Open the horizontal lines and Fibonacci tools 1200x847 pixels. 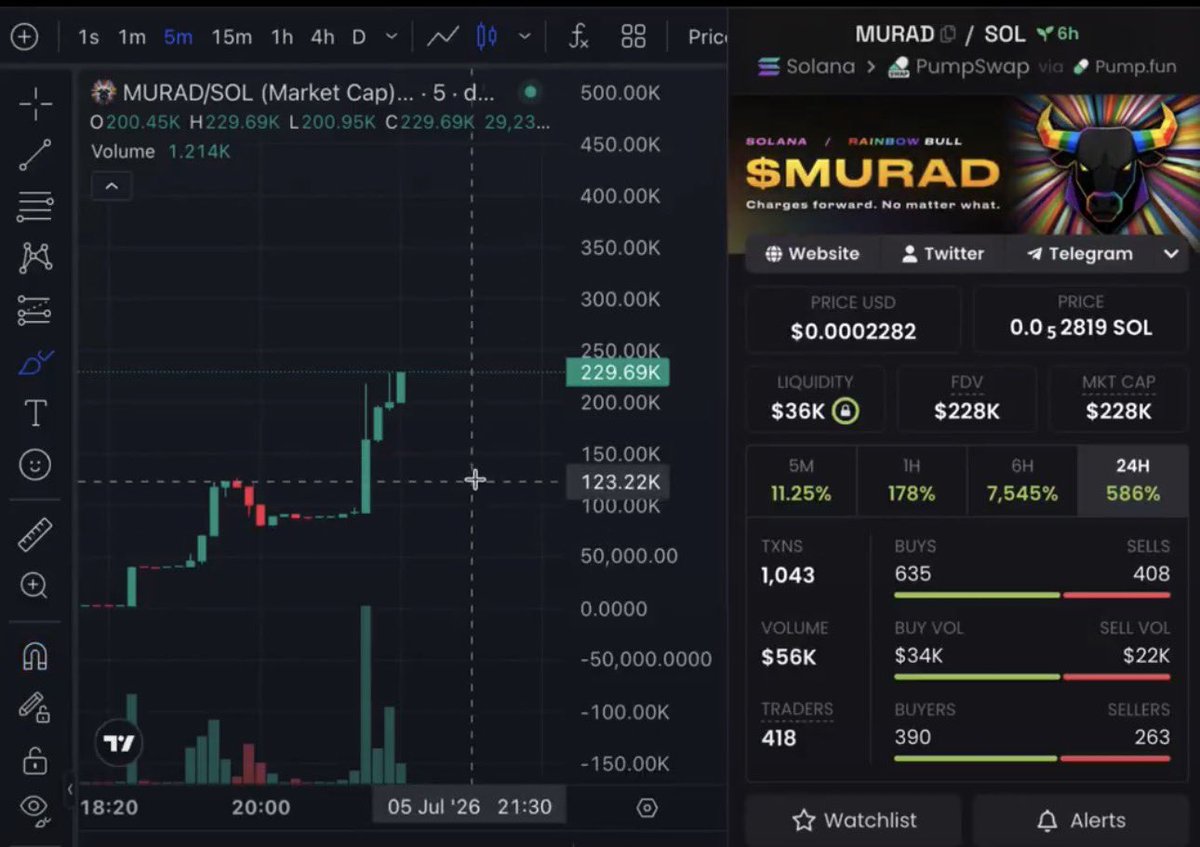(35, 207)
